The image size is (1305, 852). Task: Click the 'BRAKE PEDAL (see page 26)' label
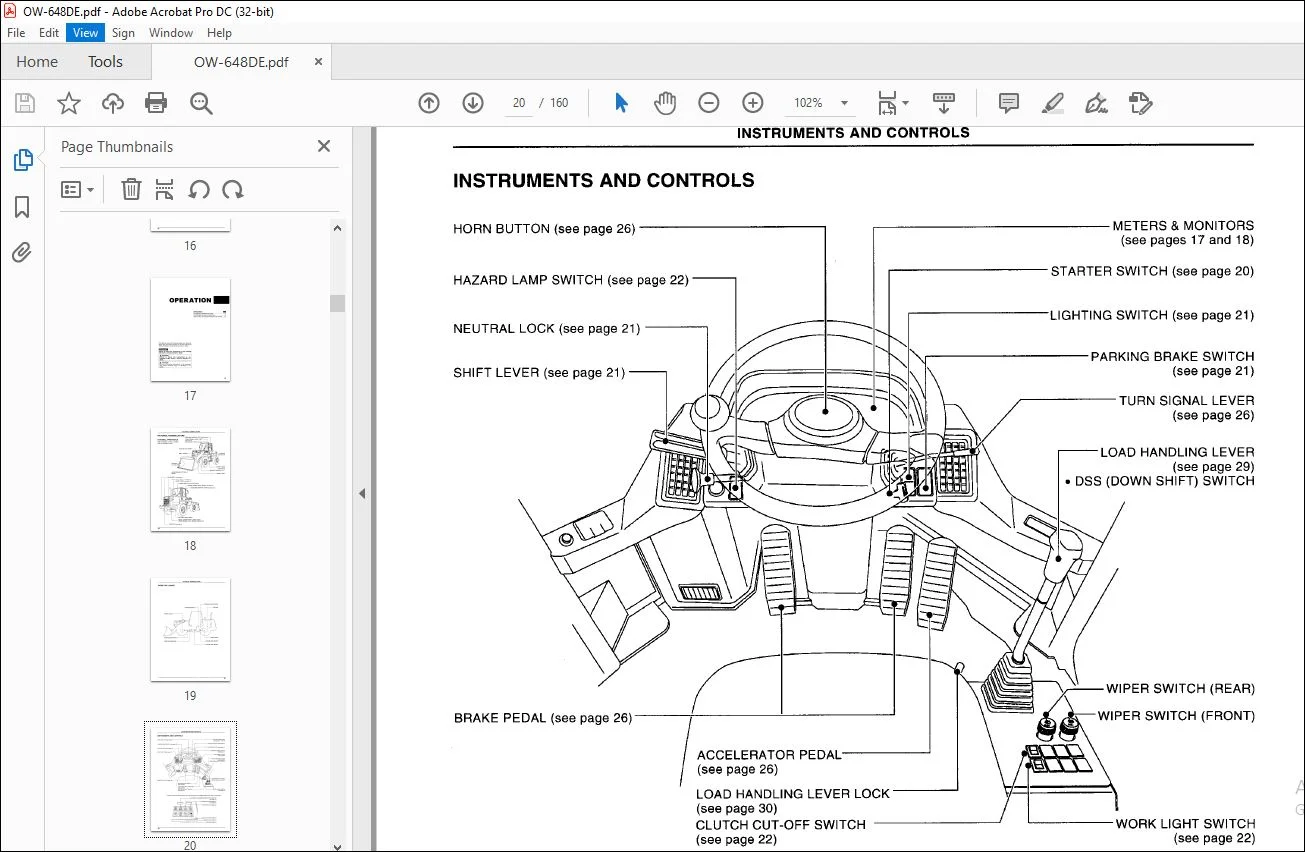coord(543,718)
